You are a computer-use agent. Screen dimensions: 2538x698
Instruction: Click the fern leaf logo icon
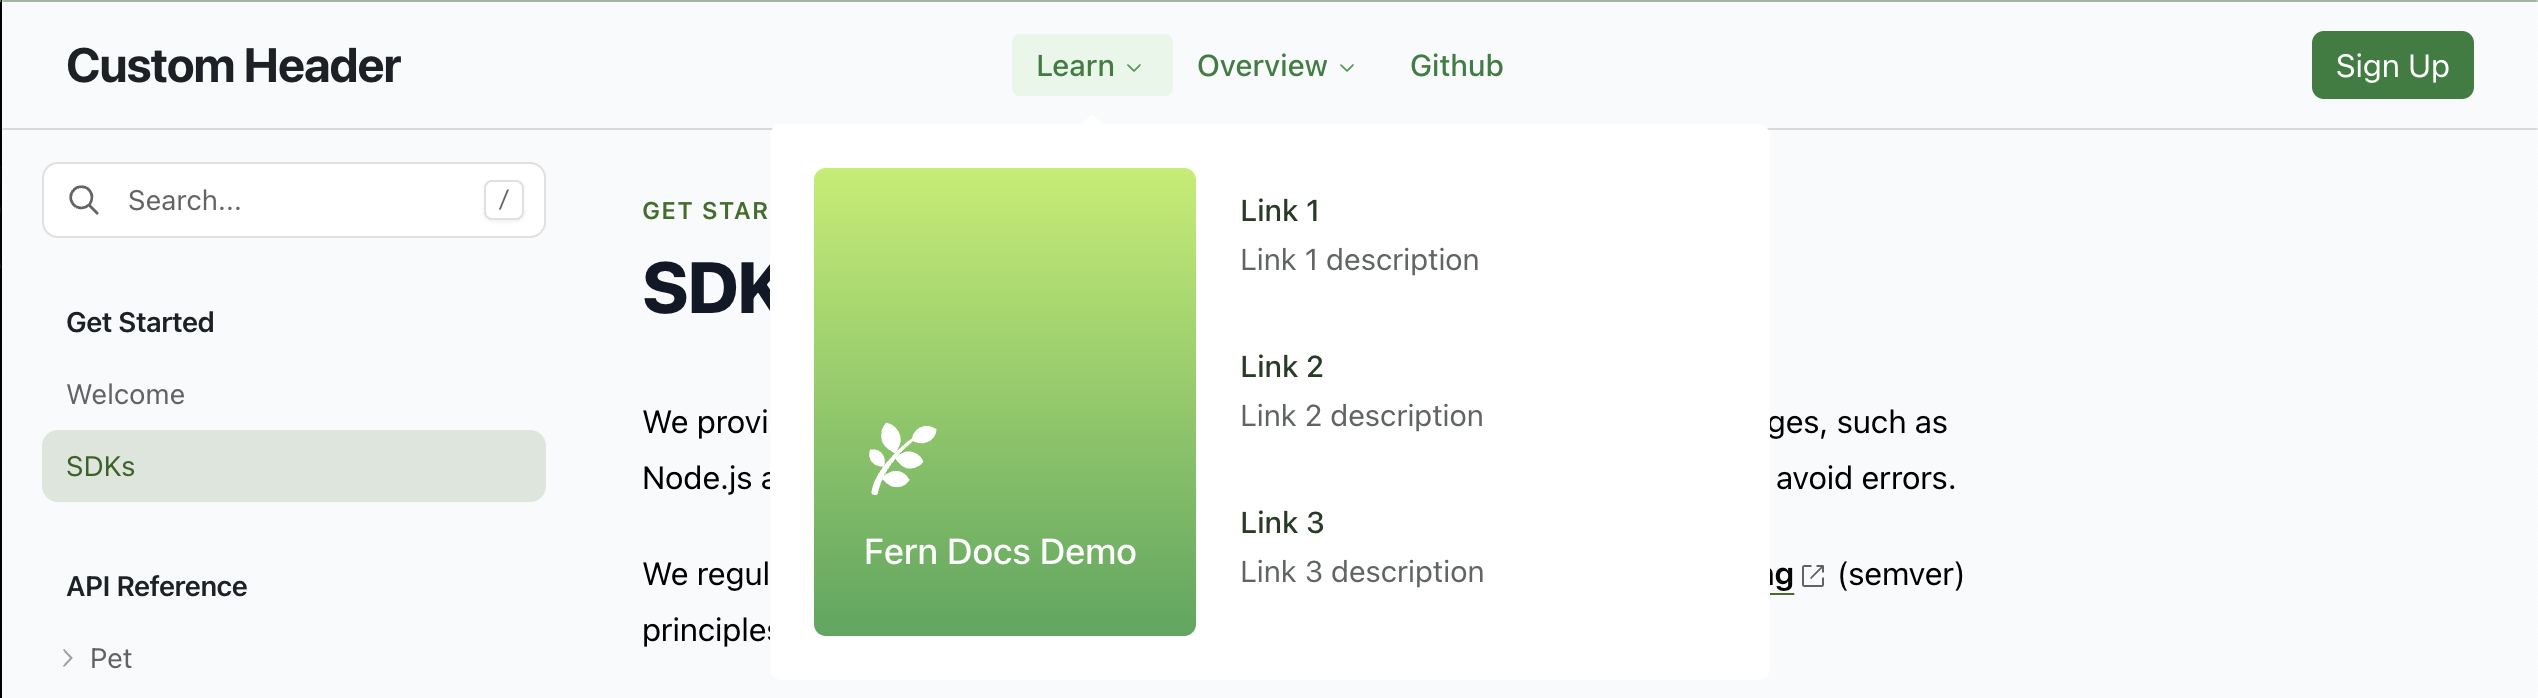pyautogui.click(x=902, y=458)
